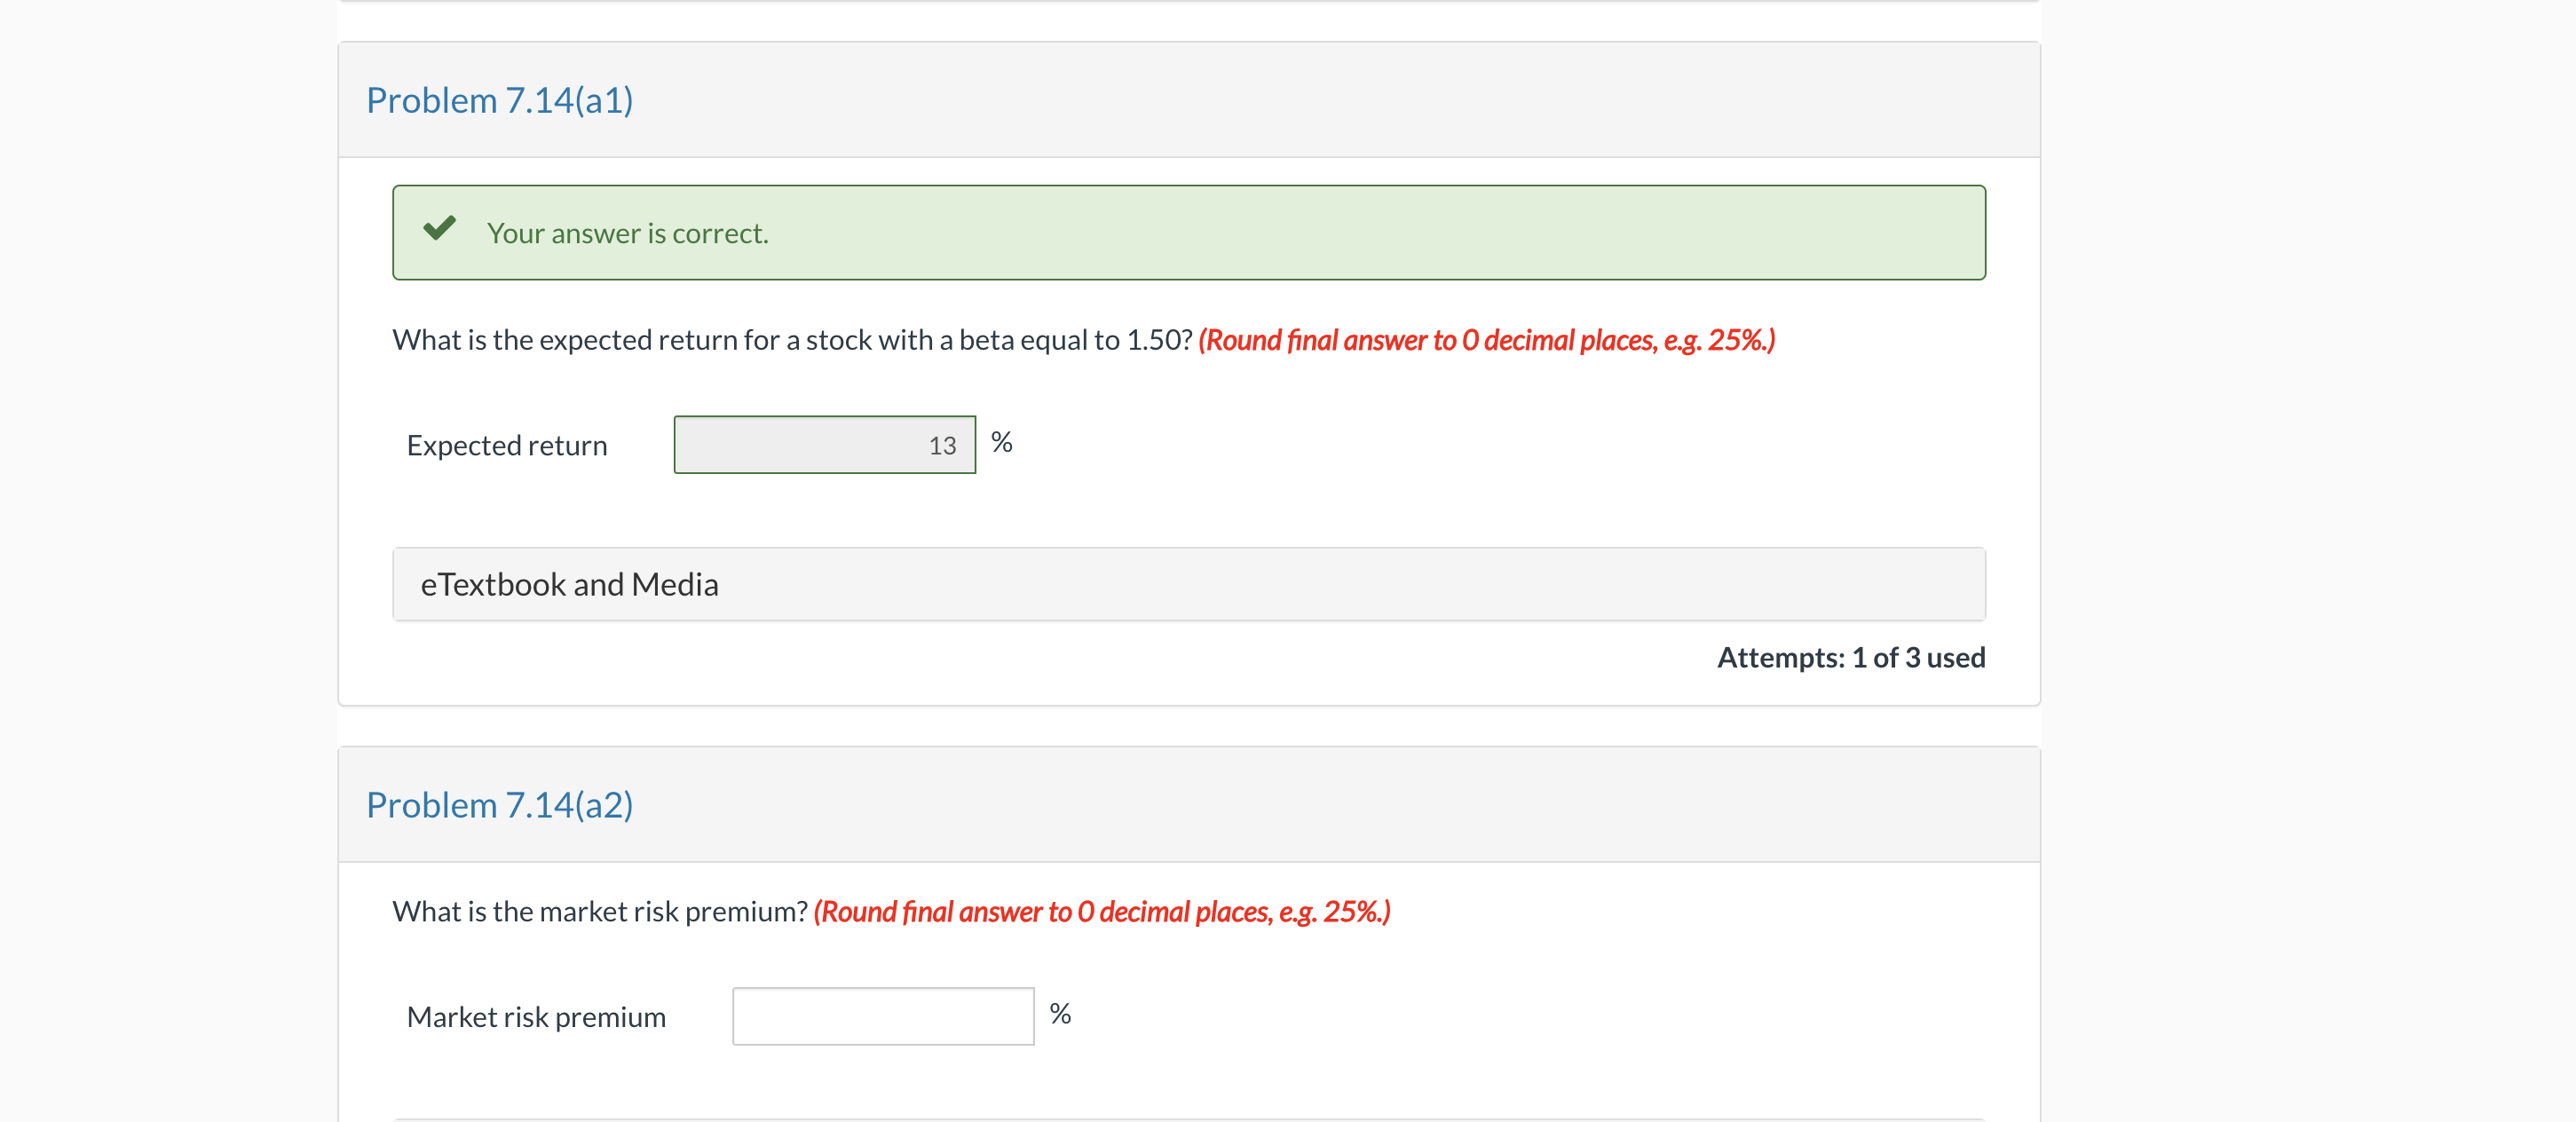Image resolution: width=2576 pixels, height=1122 pixels.
Task: Click the Attempts: 1 of 3 used text
Action: click(x=1851, y=657)
